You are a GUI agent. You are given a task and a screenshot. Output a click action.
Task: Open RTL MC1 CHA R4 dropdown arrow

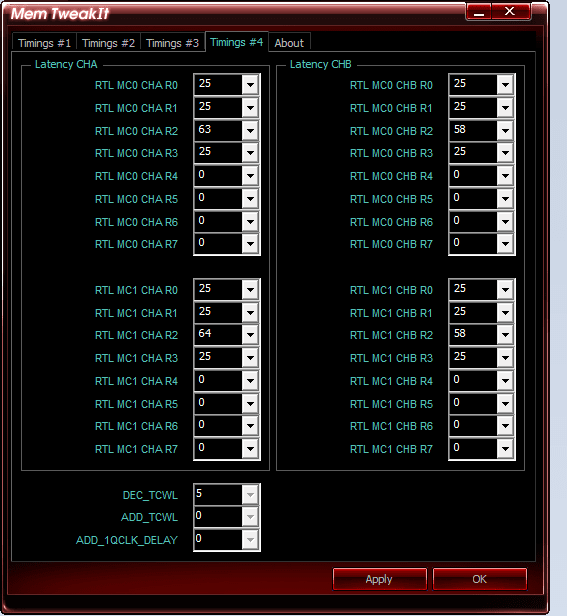coord(250,381)
